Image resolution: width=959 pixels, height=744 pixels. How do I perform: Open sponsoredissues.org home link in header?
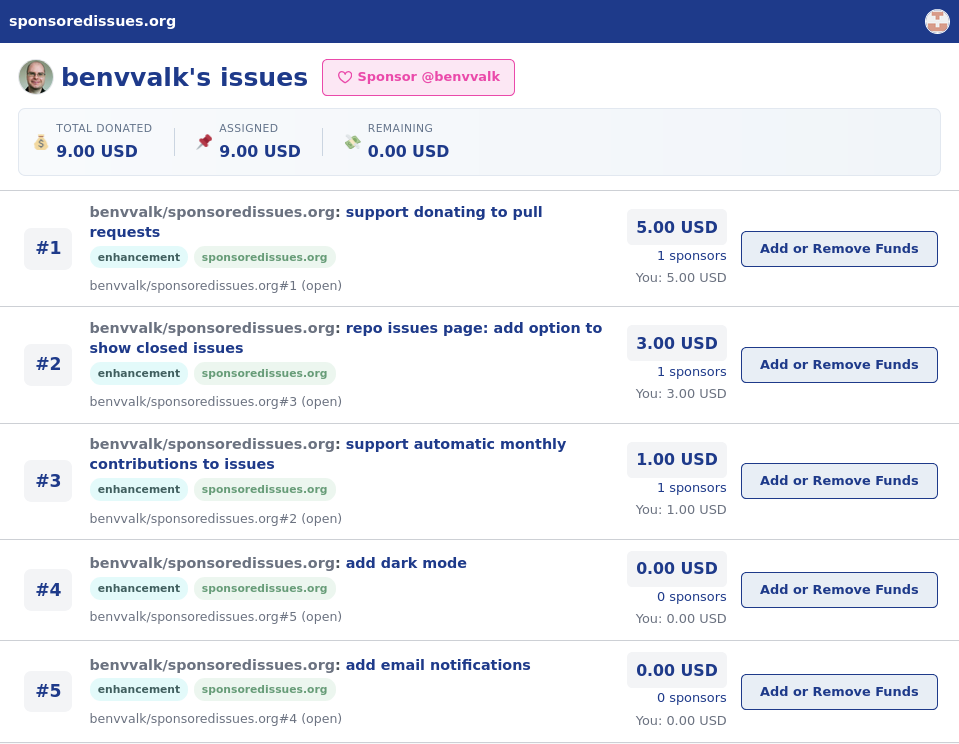pos(92,21)
